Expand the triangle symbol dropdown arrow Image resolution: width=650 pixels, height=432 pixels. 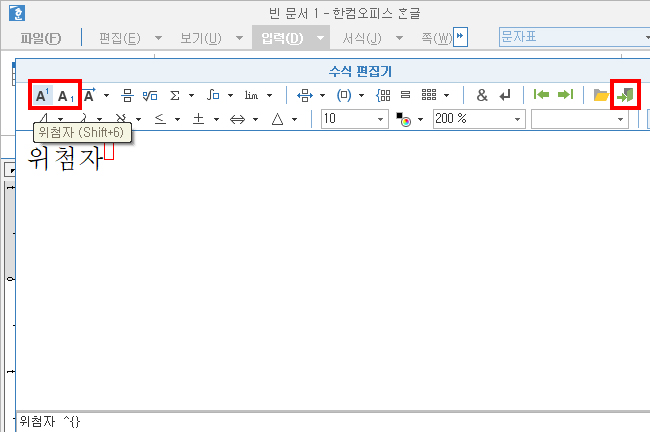[x=294, y=120]
